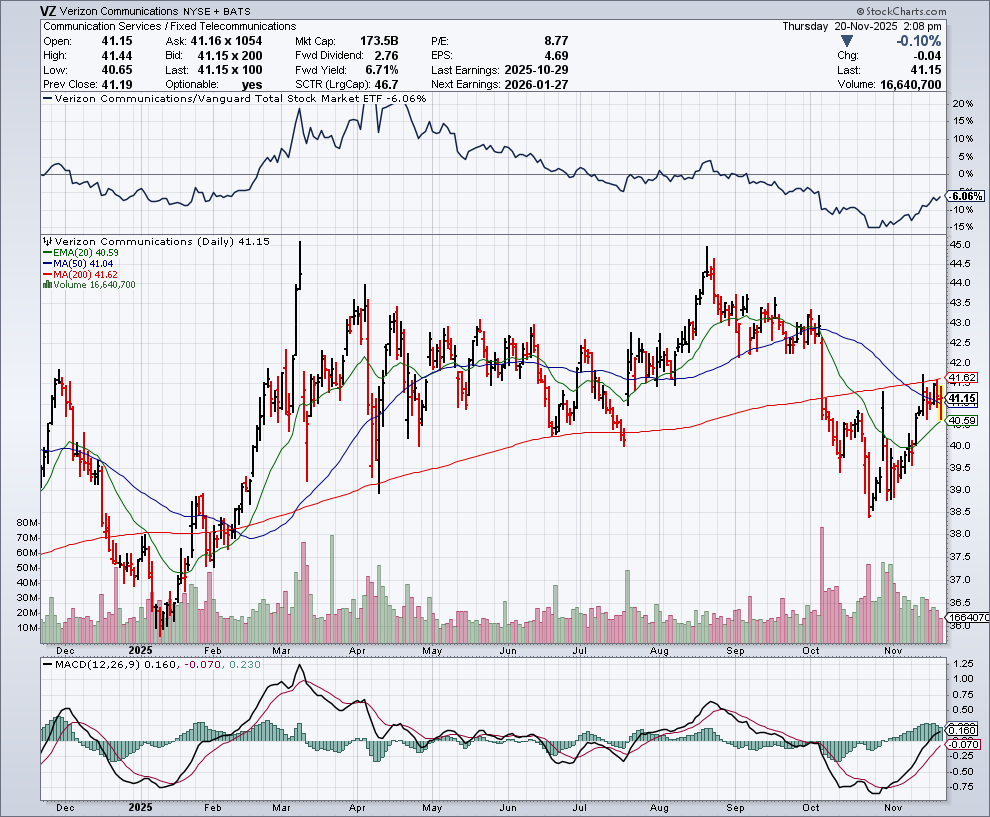Click the -0.10% percent change value

(x=919, y=41)
